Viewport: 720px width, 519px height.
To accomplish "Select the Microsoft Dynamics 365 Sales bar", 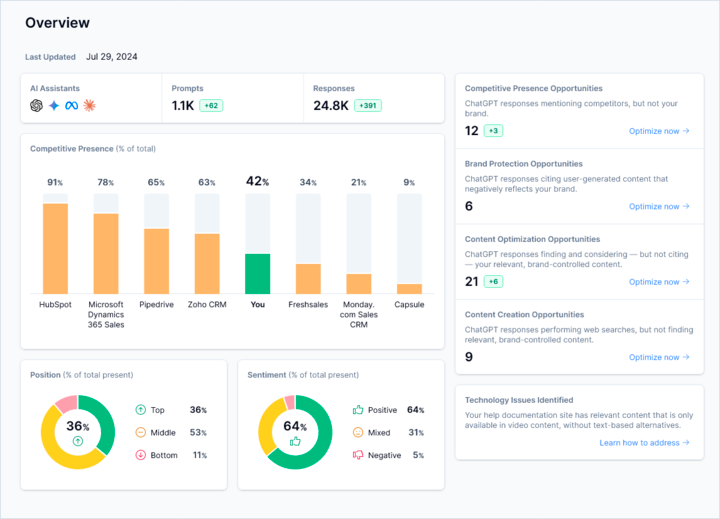I will [x=106, y=254].
